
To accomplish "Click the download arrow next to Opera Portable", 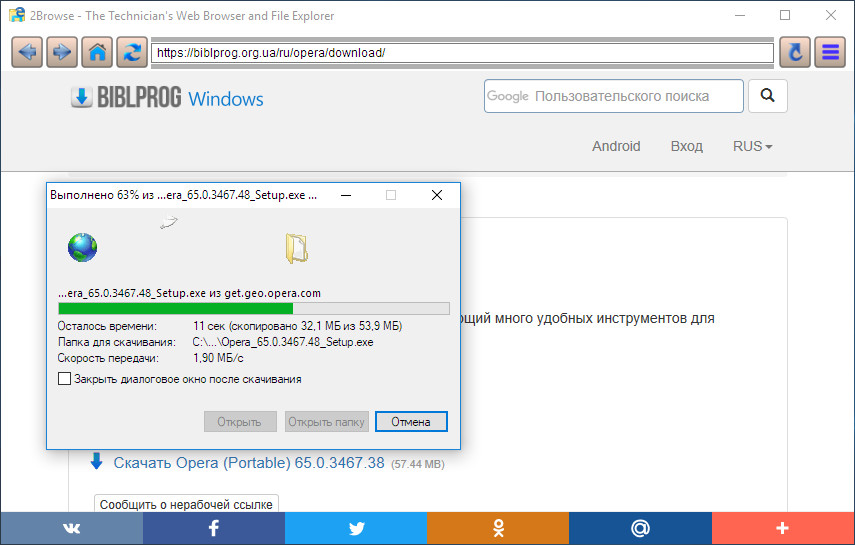I will tap(97, 461).
